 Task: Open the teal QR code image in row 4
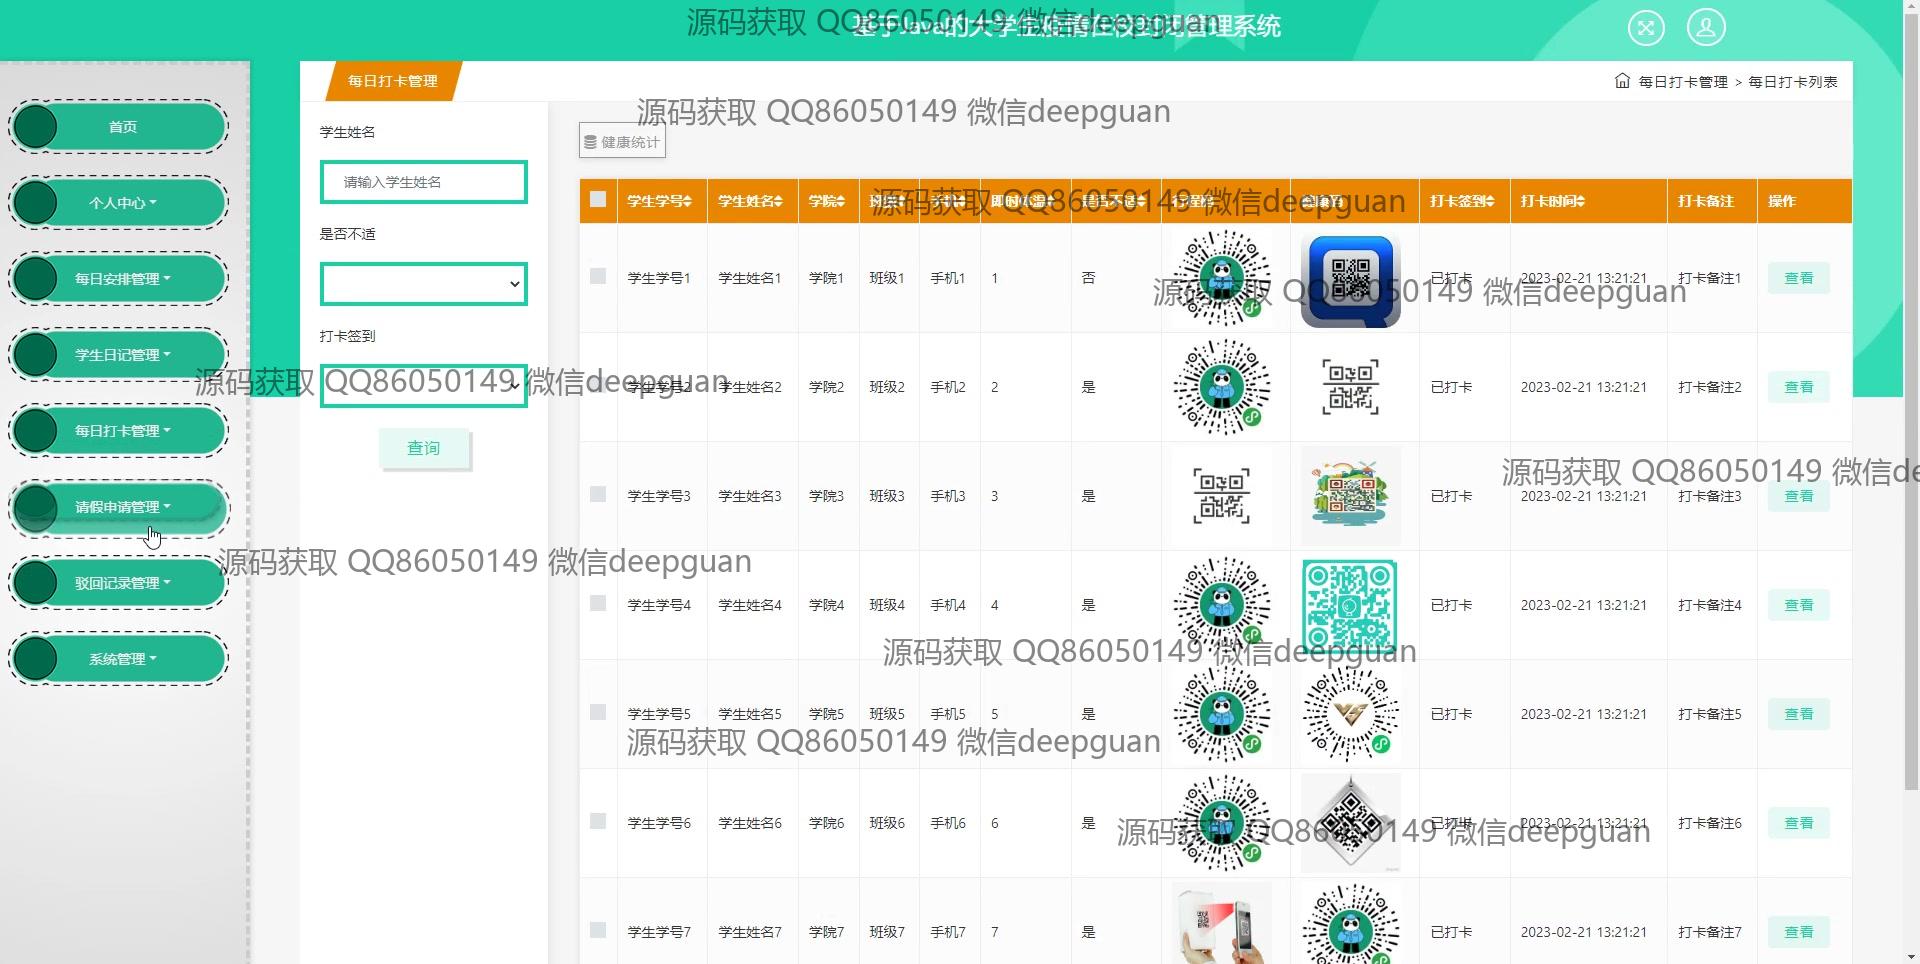[1350, 605]
